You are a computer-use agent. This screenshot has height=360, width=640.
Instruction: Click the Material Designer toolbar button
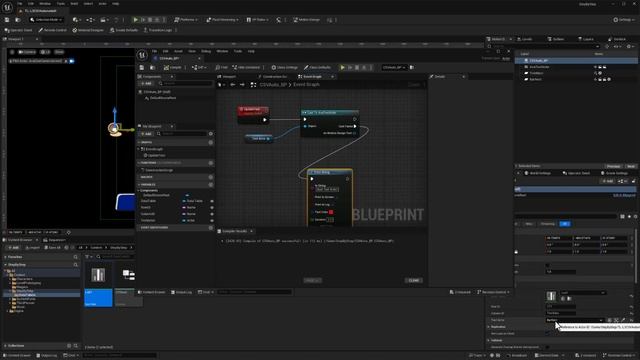(88, 30)
